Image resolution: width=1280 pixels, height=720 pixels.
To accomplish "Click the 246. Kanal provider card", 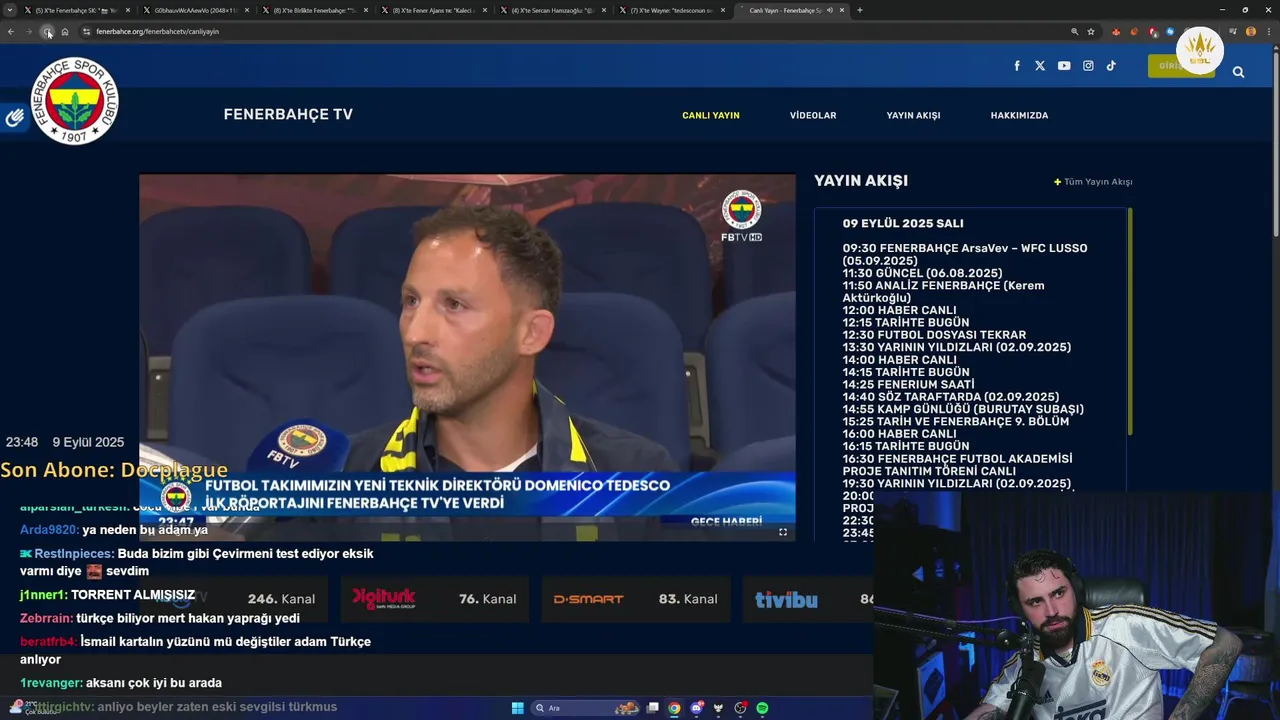I will 233,599.
